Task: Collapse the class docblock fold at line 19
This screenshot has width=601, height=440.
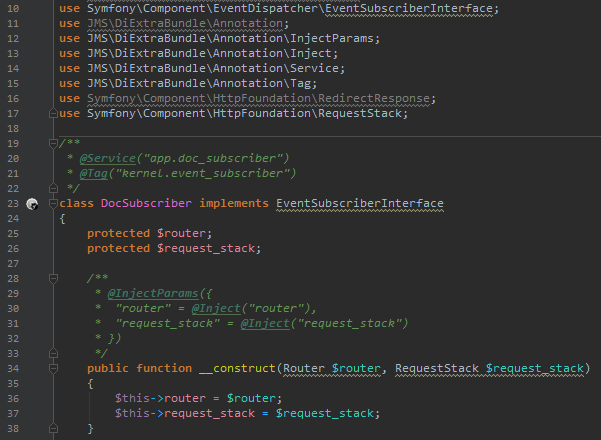Action: 53,143
